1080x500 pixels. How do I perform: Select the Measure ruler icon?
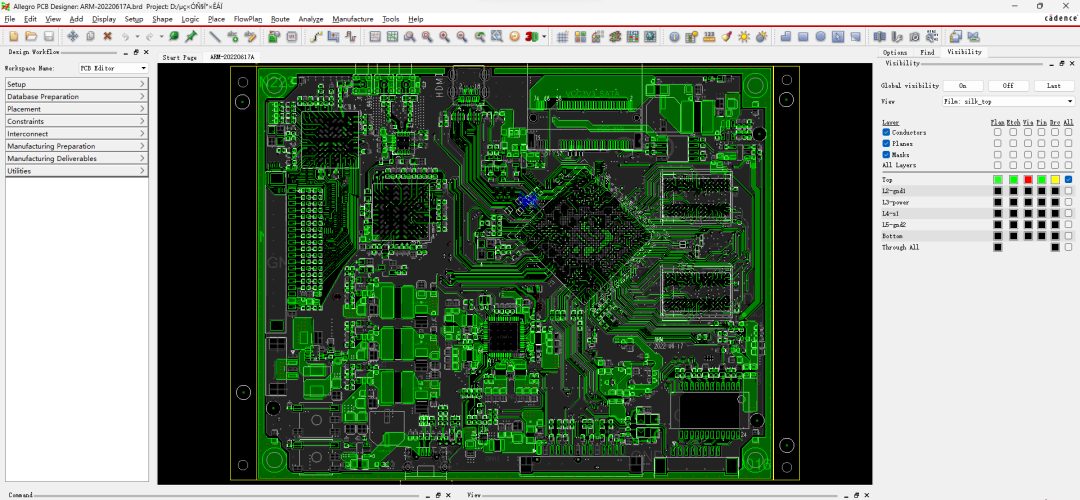709,37
